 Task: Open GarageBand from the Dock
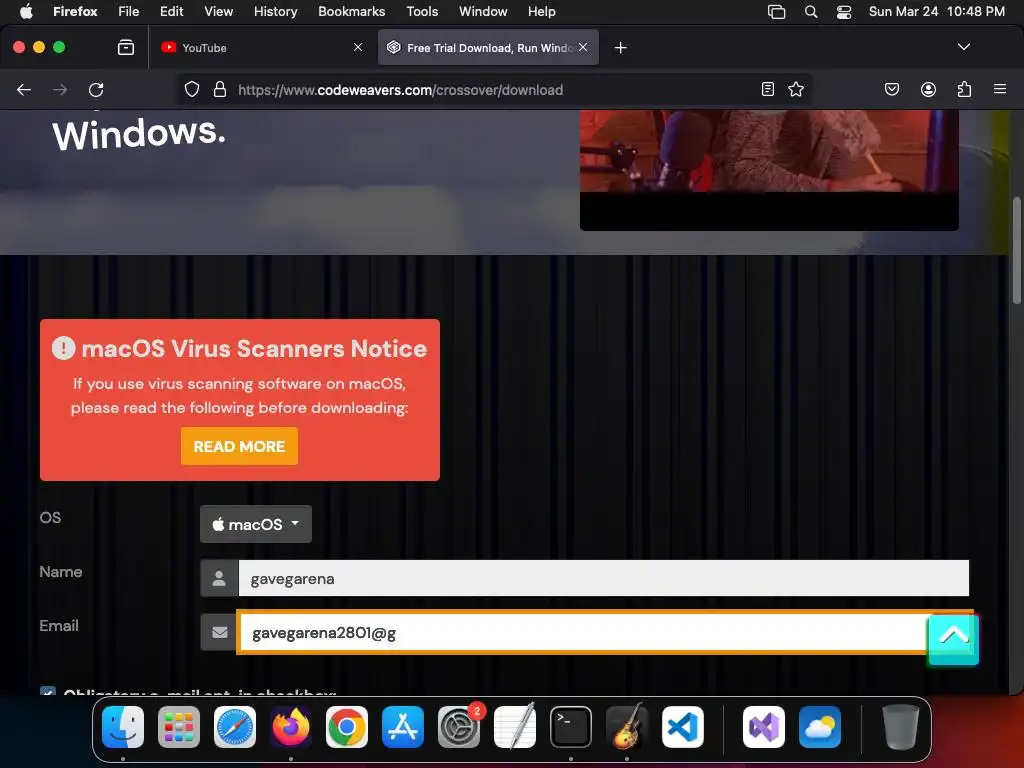click(627, 727)
